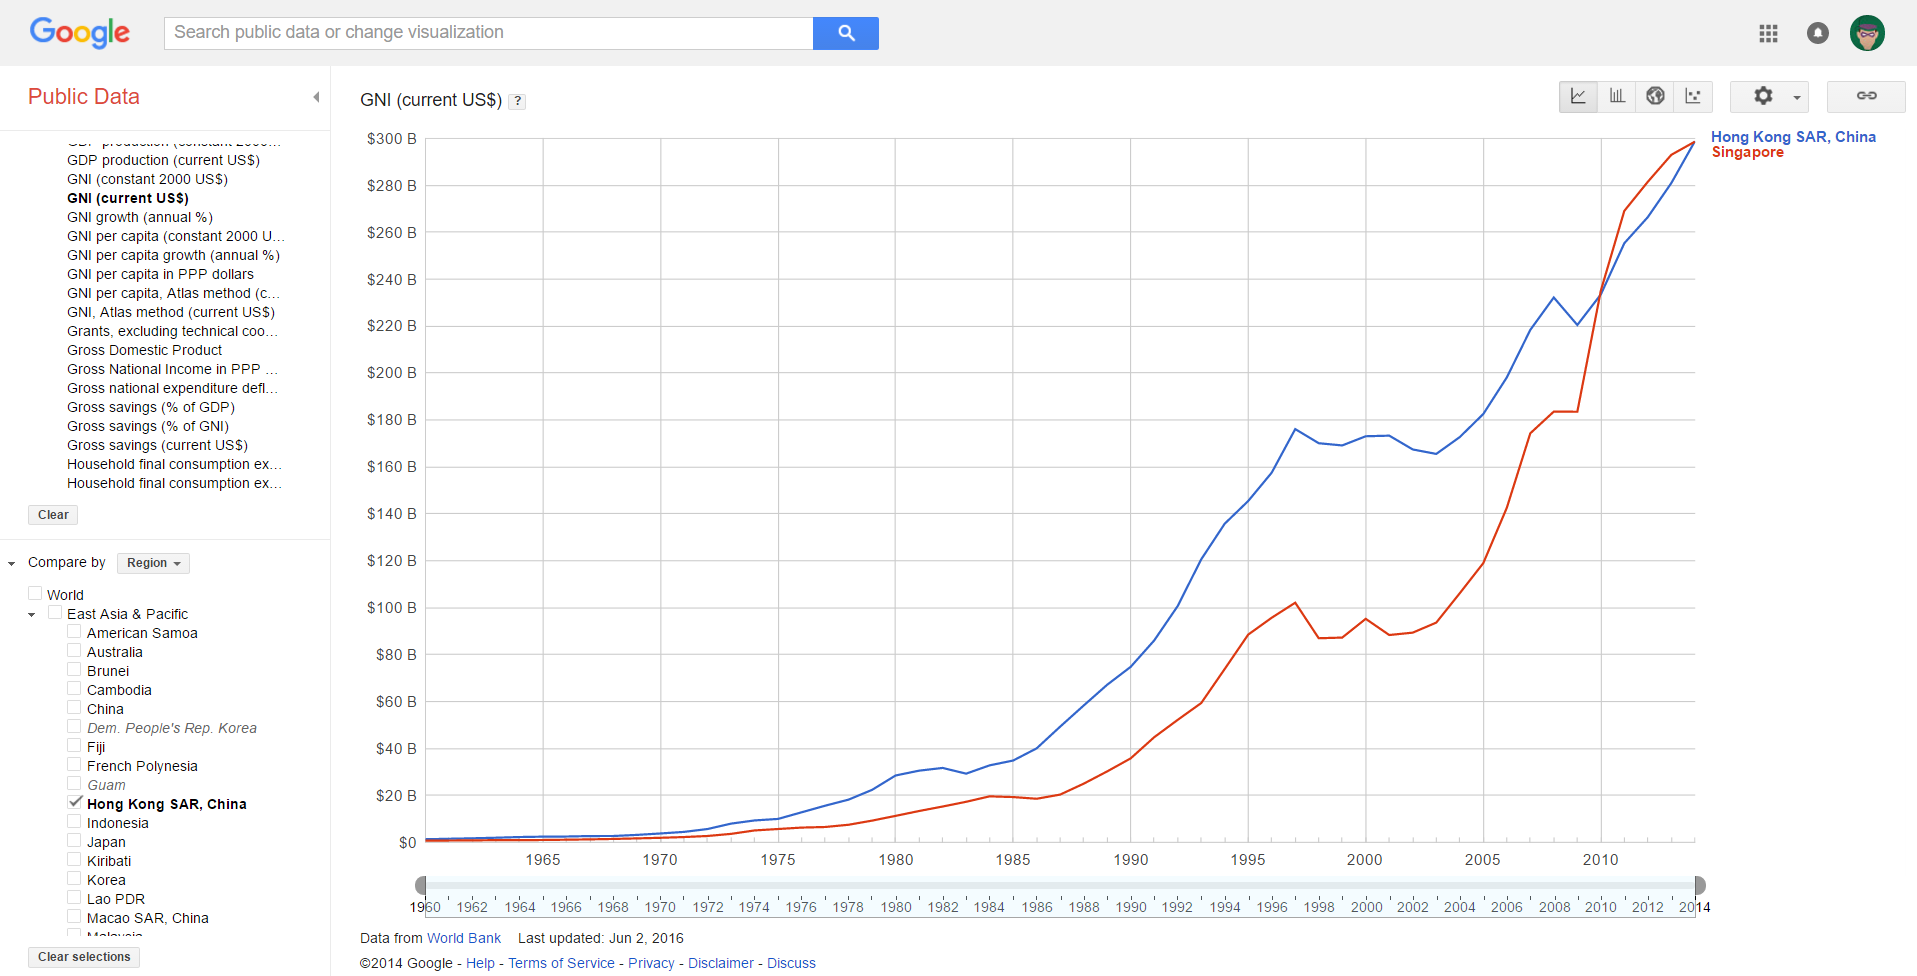Uncheck the Hong Kong SAR, China checkbox
The width and height of the screenshot is (1917, 976).
75,803
